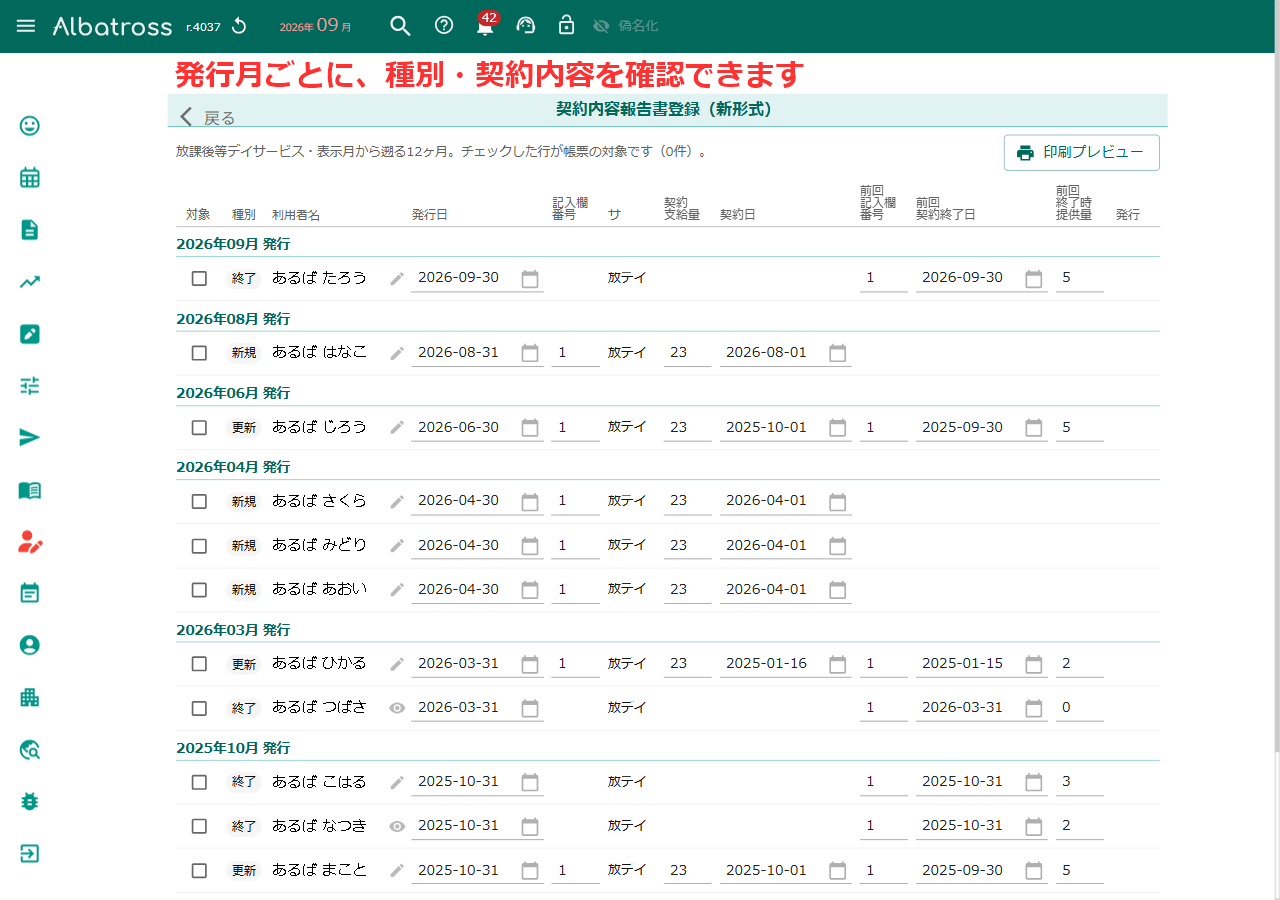Open the open book sidebar icon
Screen dimensions: 1280x900
click(30, 490)
